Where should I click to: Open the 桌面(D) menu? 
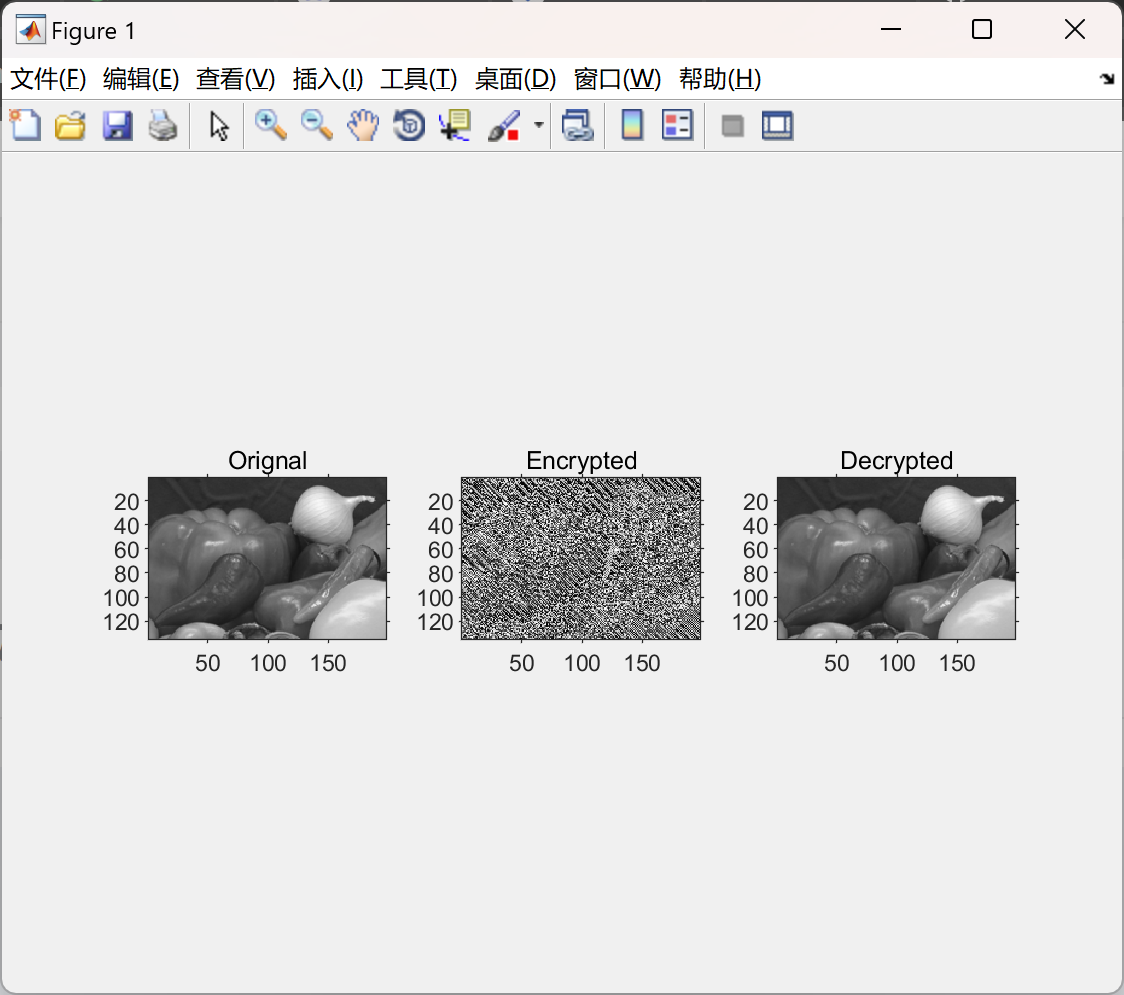[x=515, y=79]
